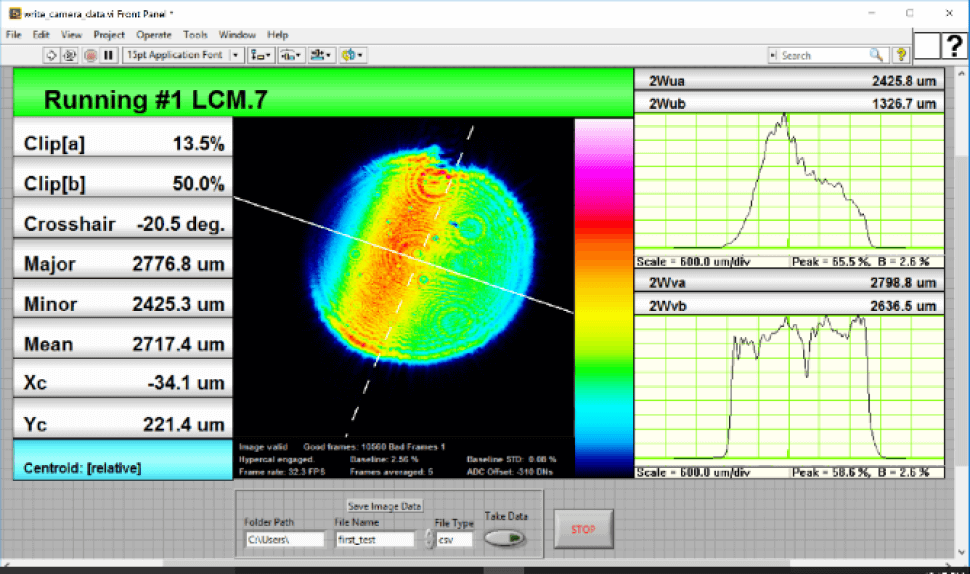The width and height of the screenshot is (970, 574).
Task: Expand the Align Objects dropdown
Action: point(261,55)
